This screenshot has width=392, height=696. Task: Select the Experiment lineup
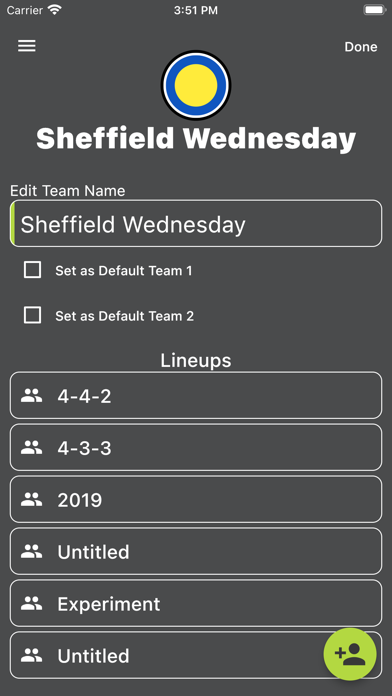click(x=196, y=603)
